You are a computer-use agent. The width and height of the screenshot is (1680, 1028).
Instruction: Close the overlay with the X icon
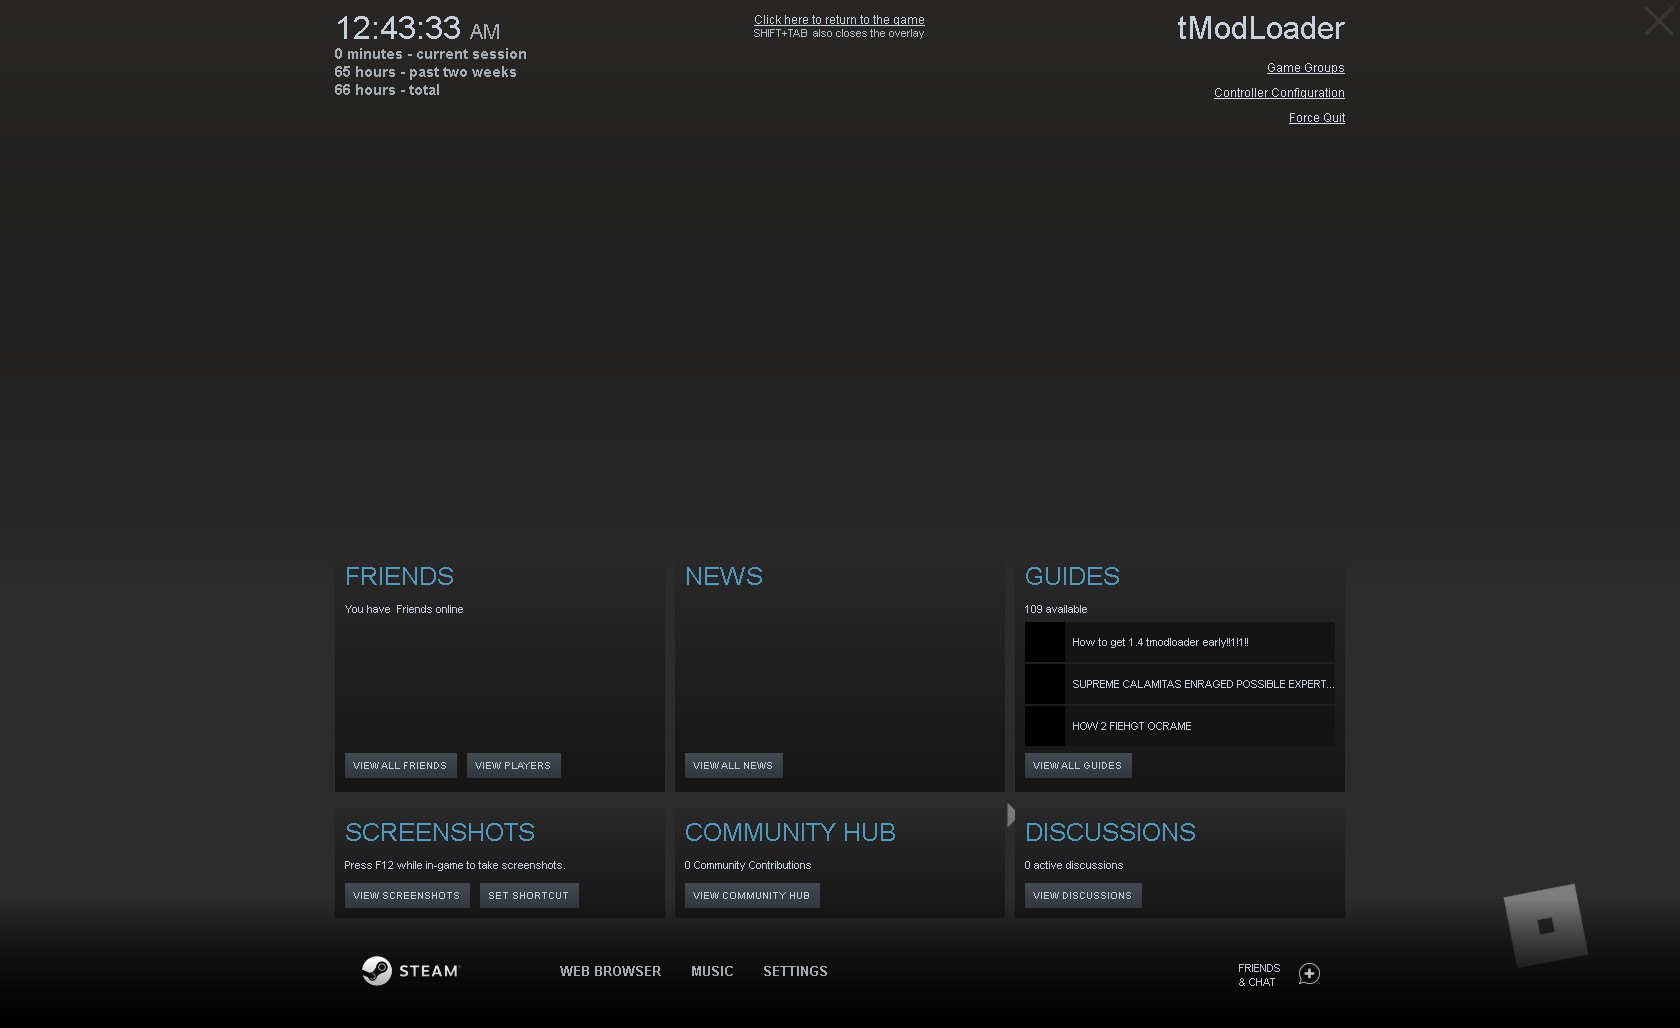tap(1659, 21)
